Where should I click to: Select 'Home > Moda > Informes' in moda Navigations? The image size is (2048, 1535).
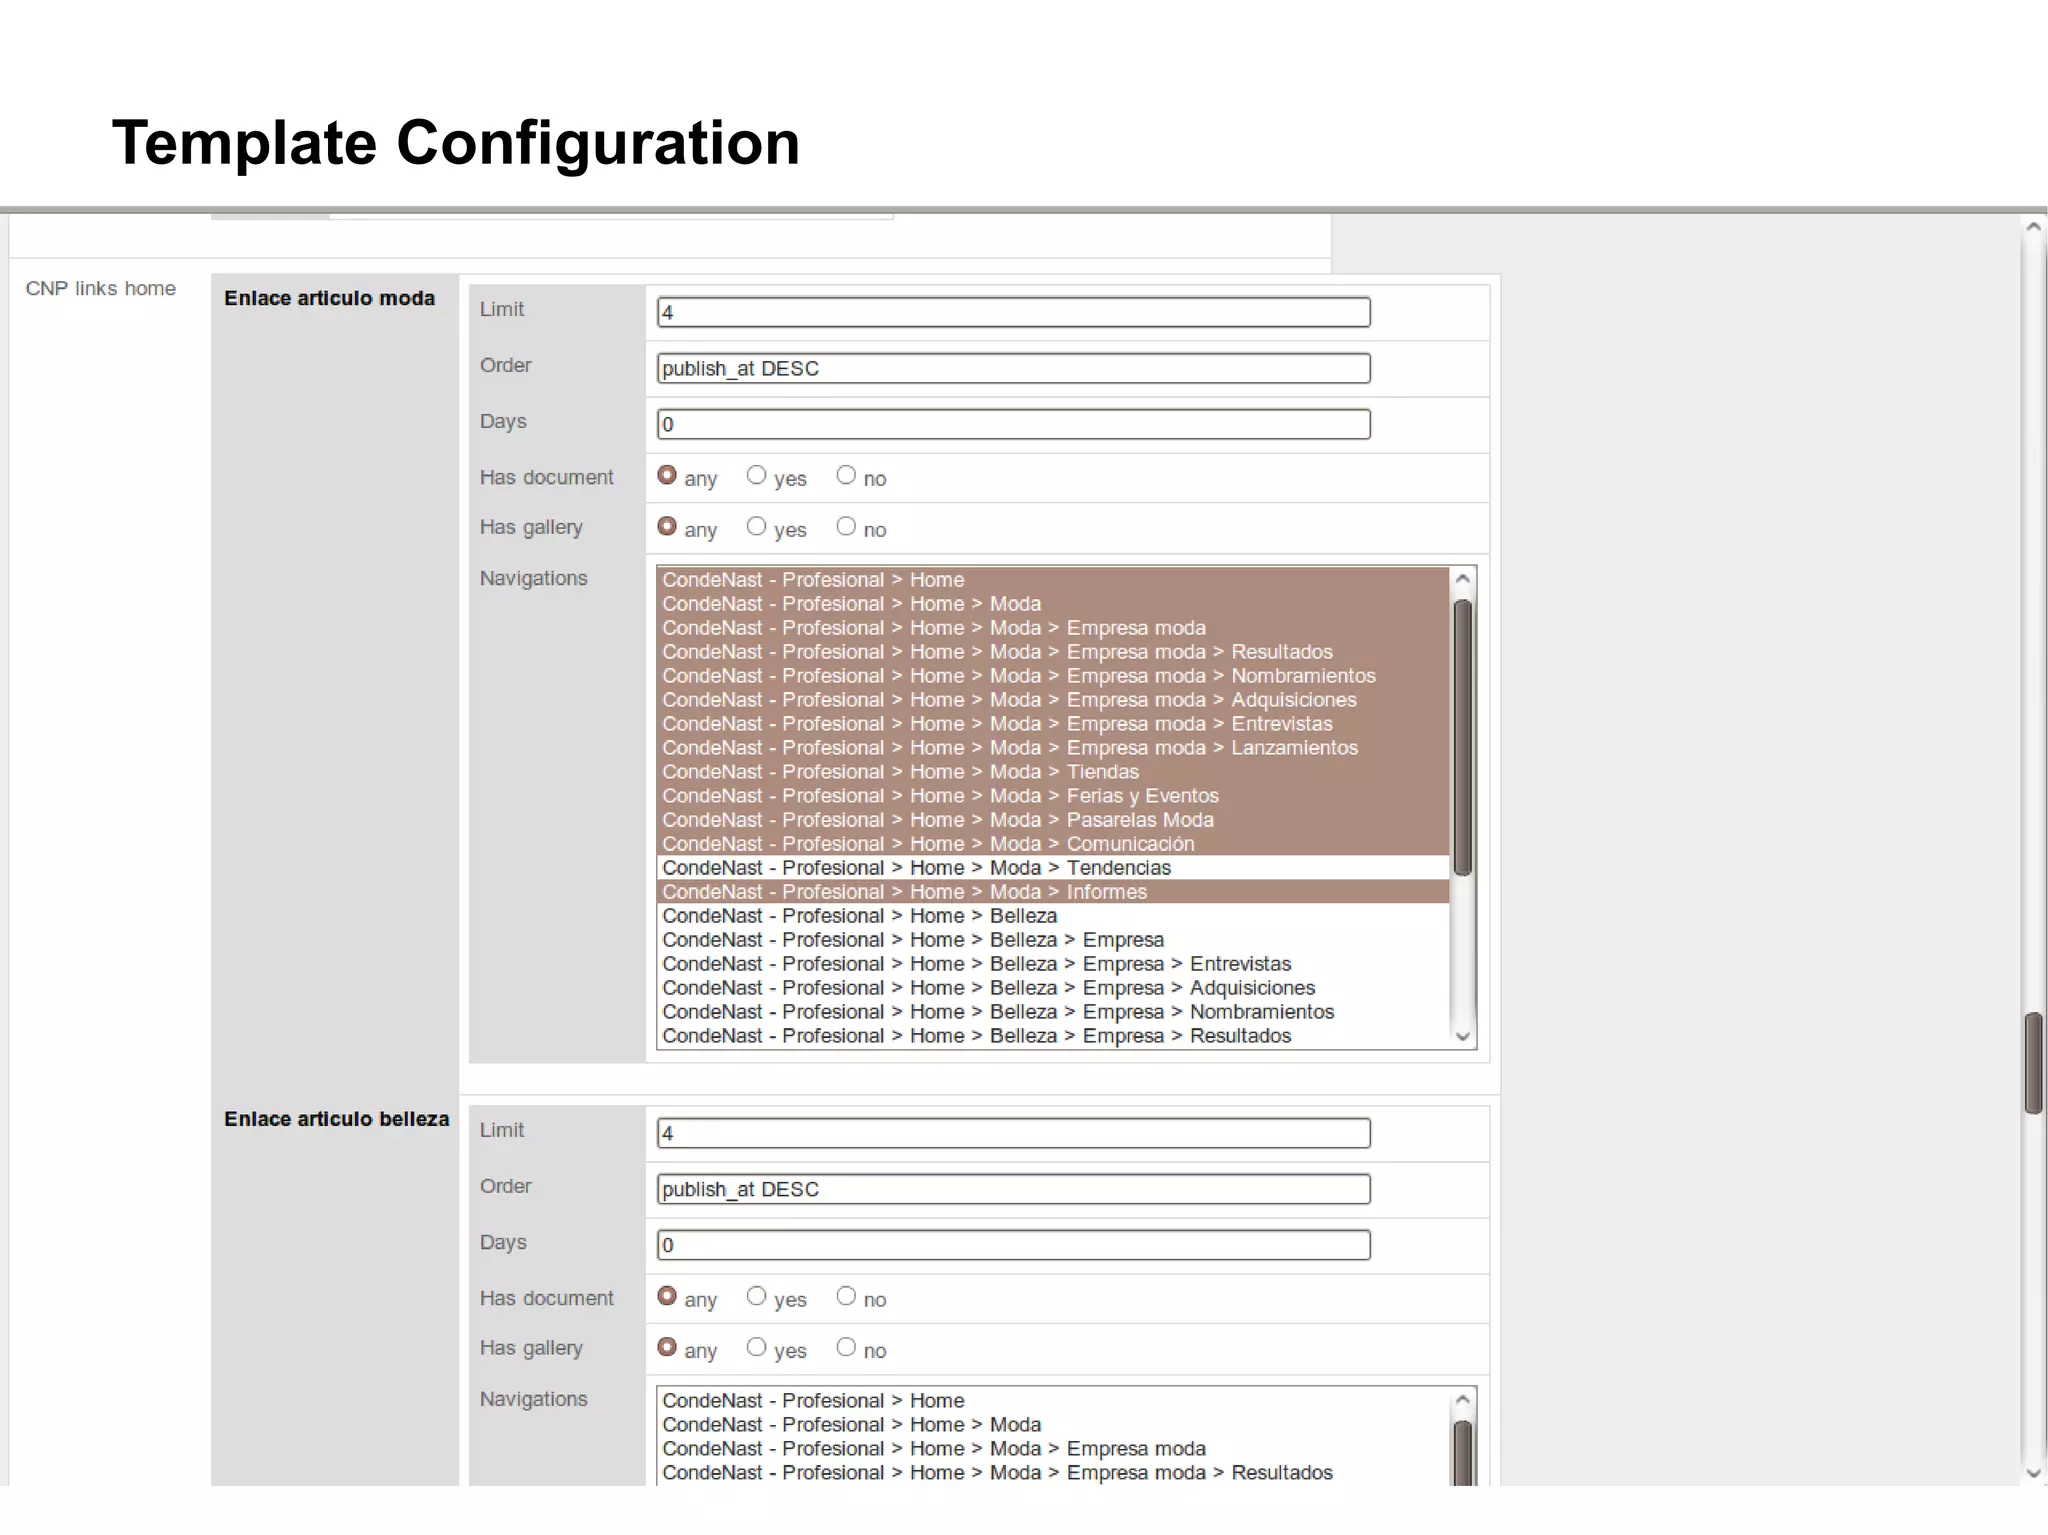tap(1053, 892)
